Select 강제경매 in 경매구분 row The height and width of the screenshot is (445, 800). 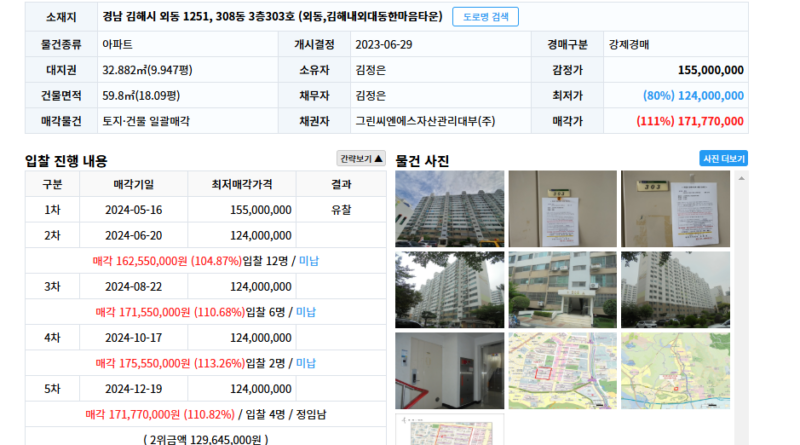click(x=629, y=44)
